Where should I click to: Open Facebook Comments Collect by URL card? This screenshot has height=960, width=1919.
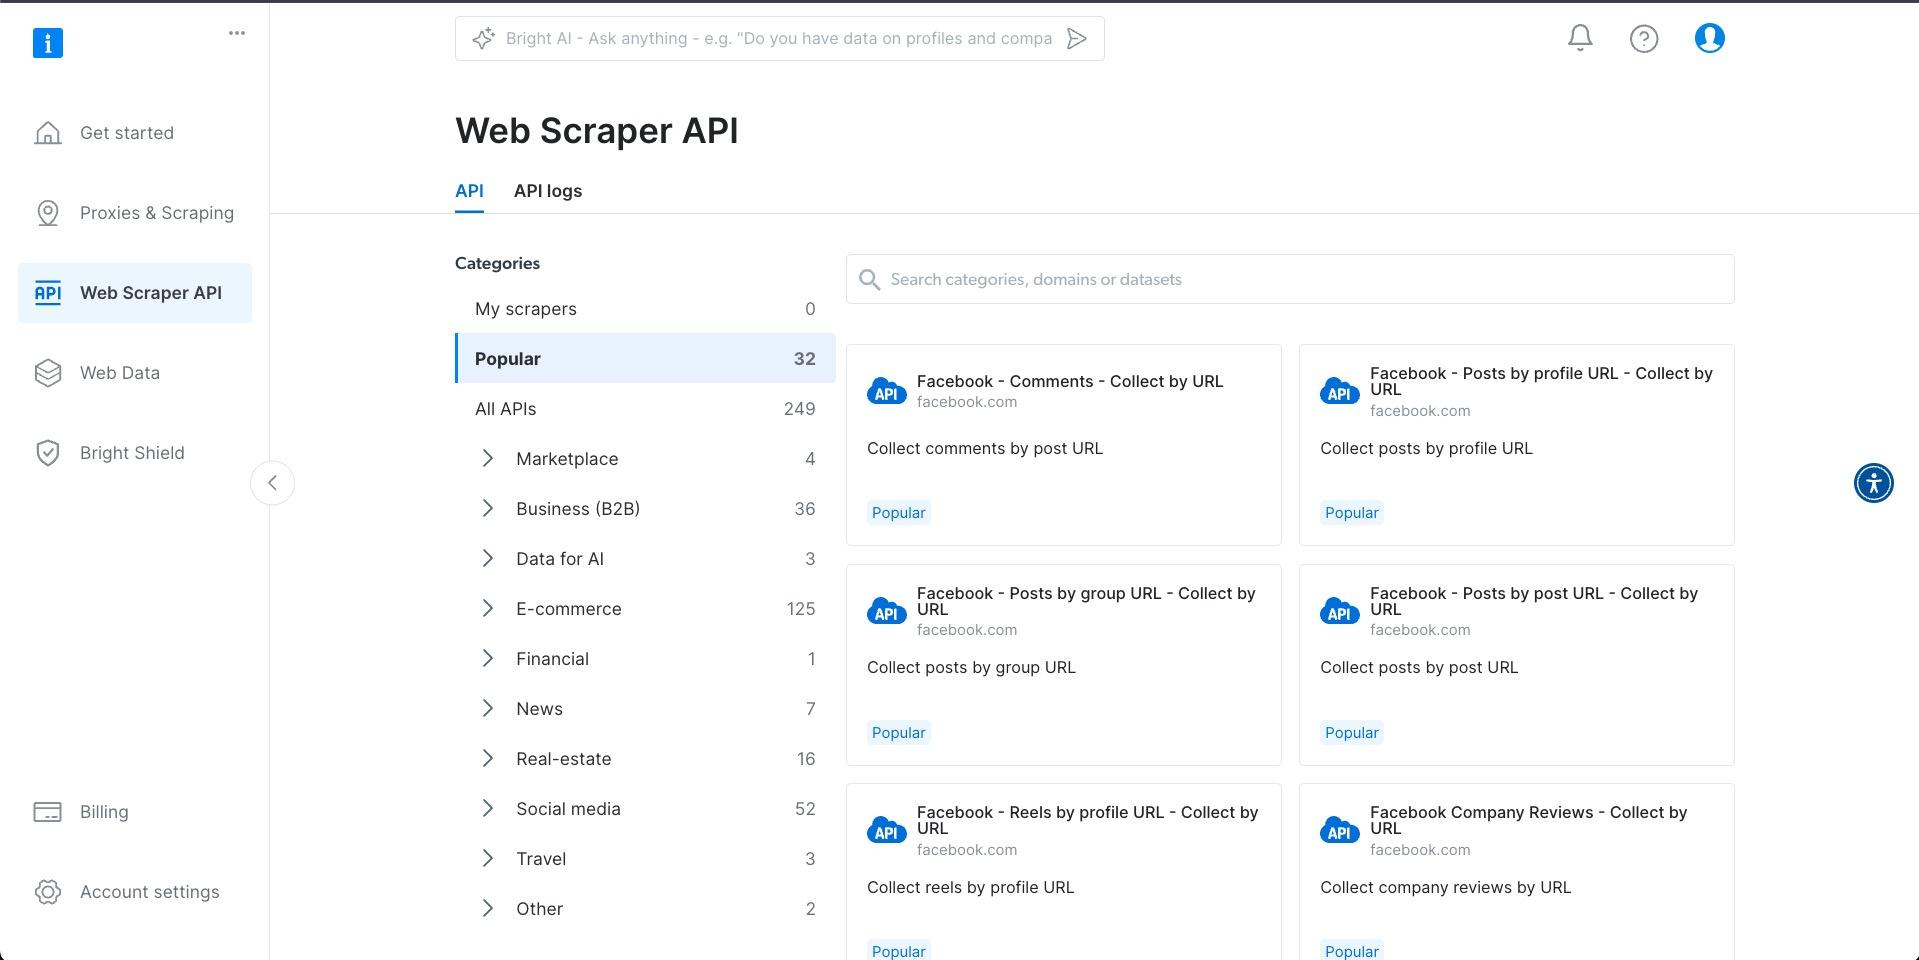point(1063,445)
